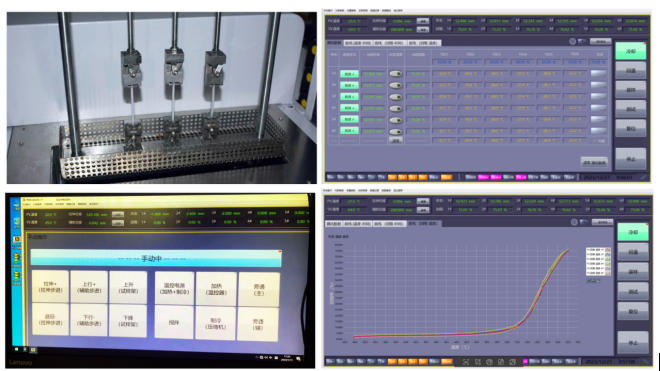Screen dimensions: 660x371
Task: Open notification icon at far right of photographed taskbar
Action: click(x=298, y=359)
